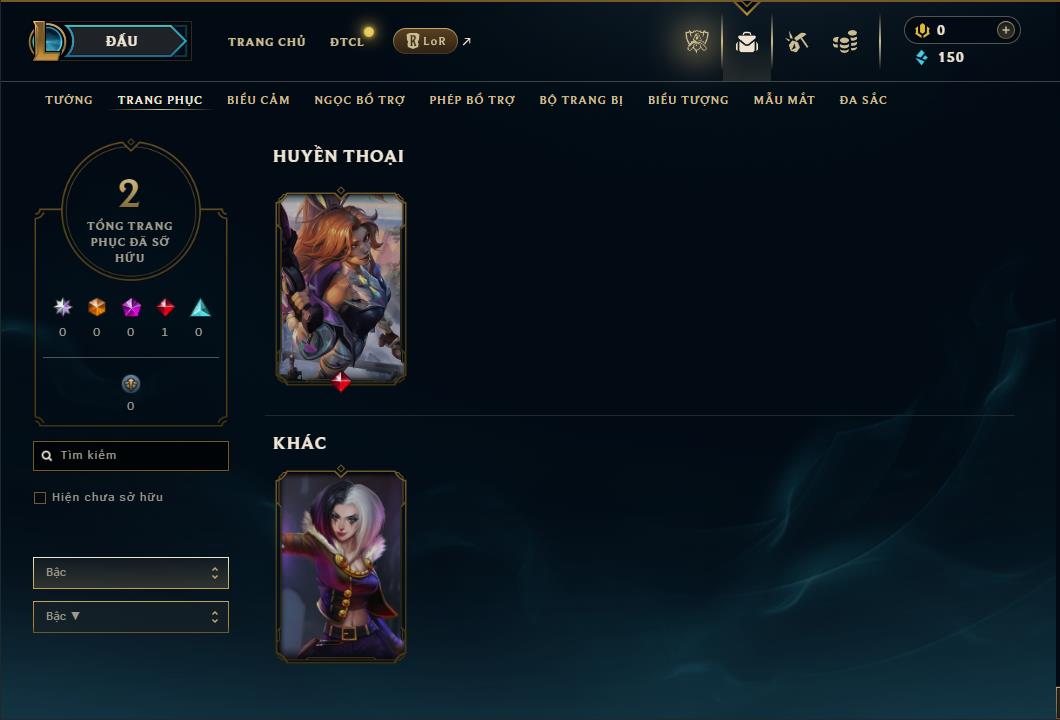The image size is (1060, 720).
Task: Go to TRANG CHỦ home page
Action: click(x=267, y=42)
